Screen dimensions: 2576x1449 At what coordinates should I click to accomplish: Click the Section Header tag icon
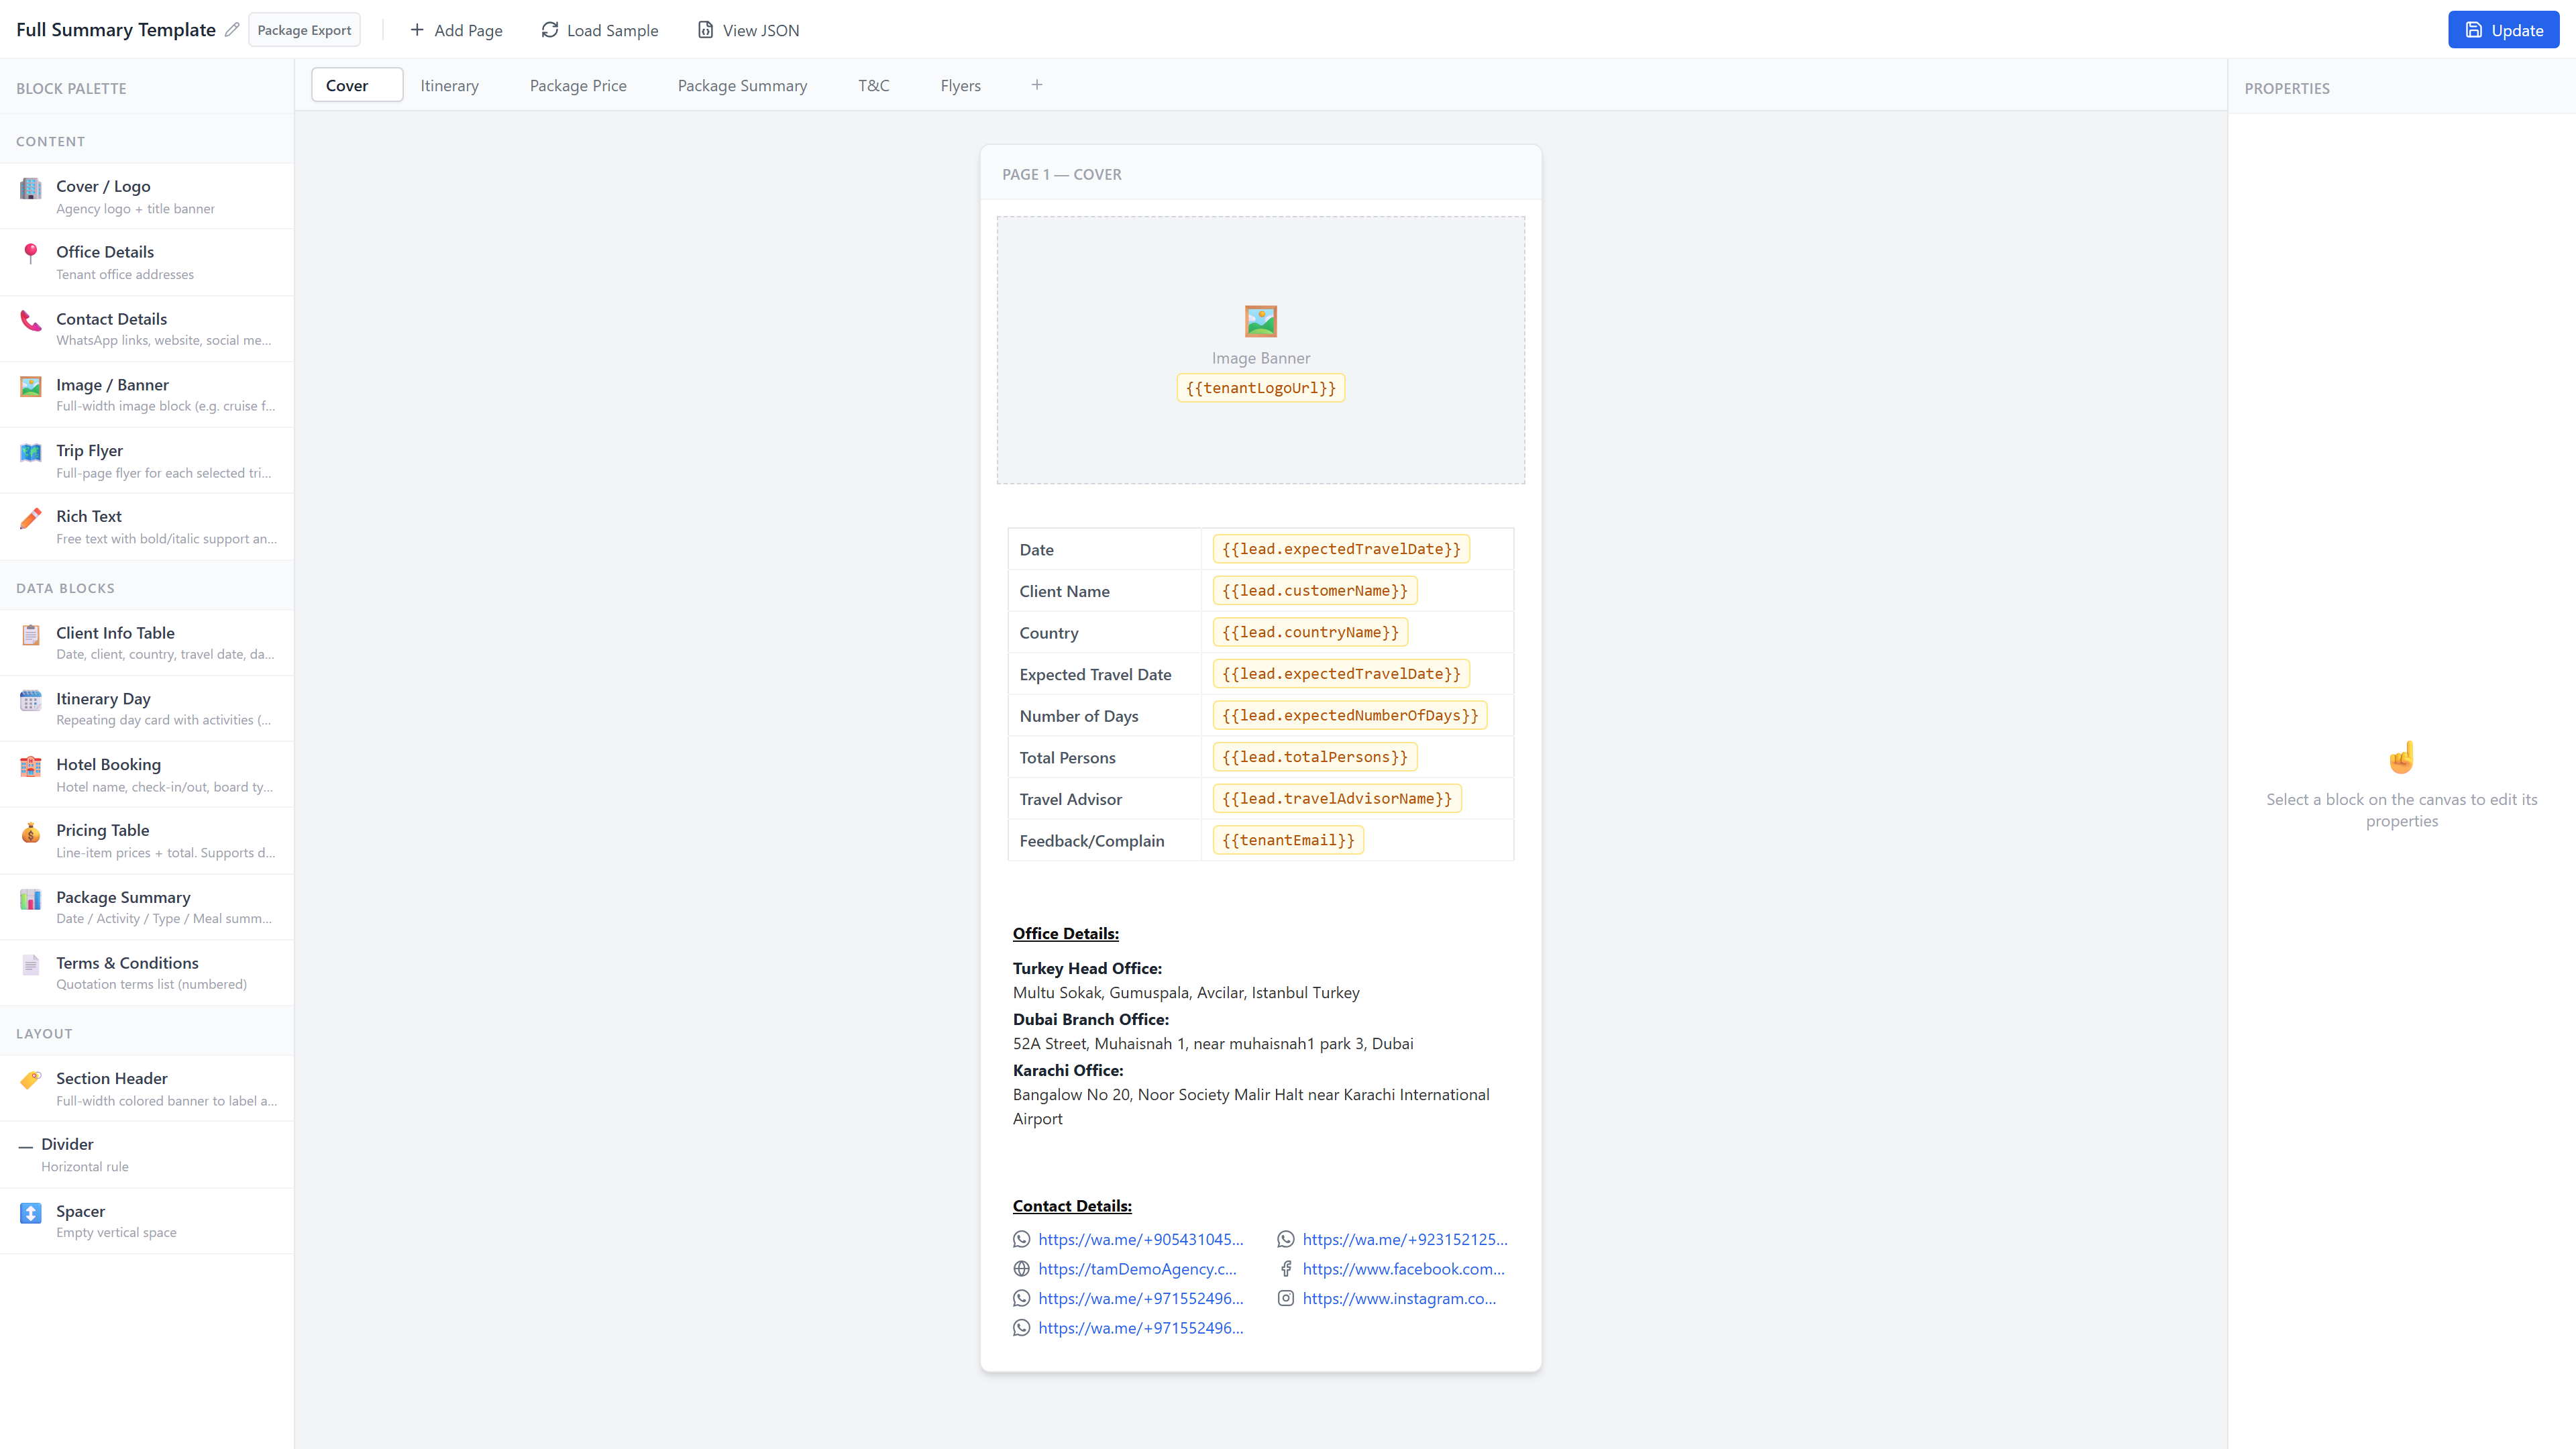click(x=31, y=1080)
